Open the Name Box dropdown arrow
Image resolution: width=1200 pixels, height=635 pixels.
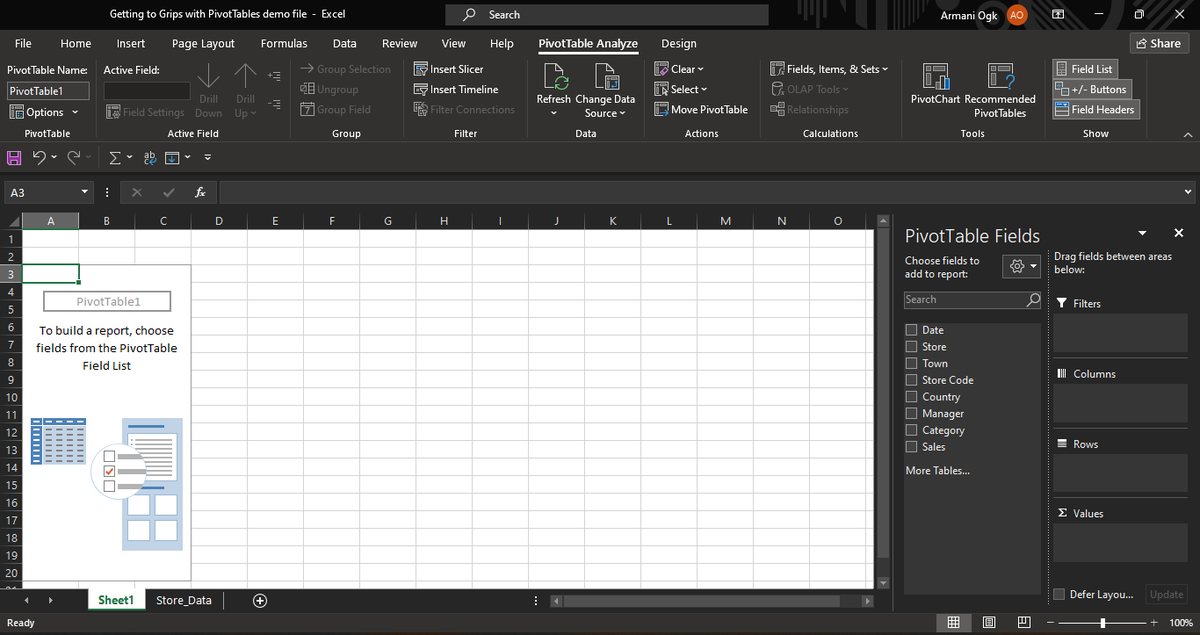(85, 191)
